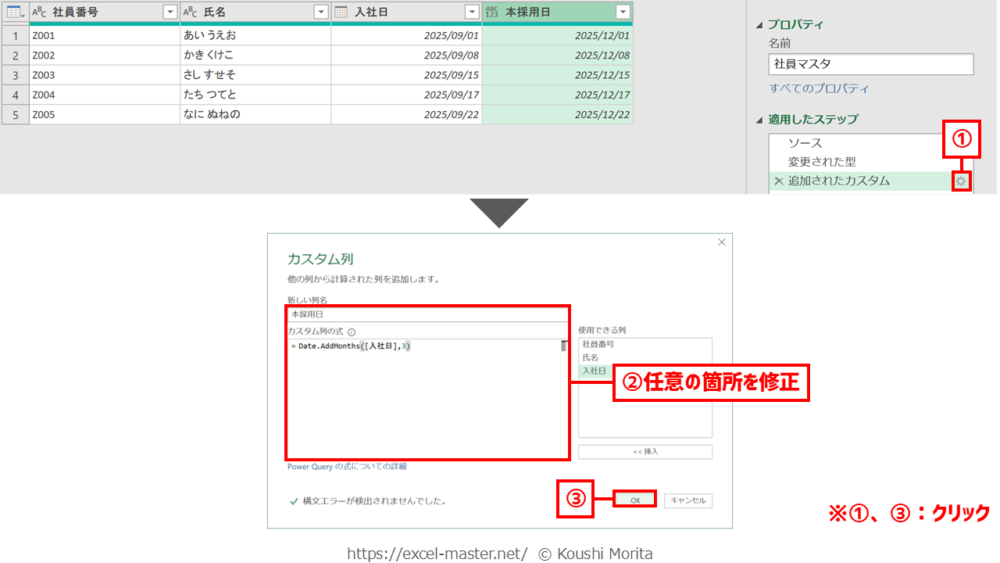Click the table icon in grid corner
1000x563 pixels.
click(13, 12)
